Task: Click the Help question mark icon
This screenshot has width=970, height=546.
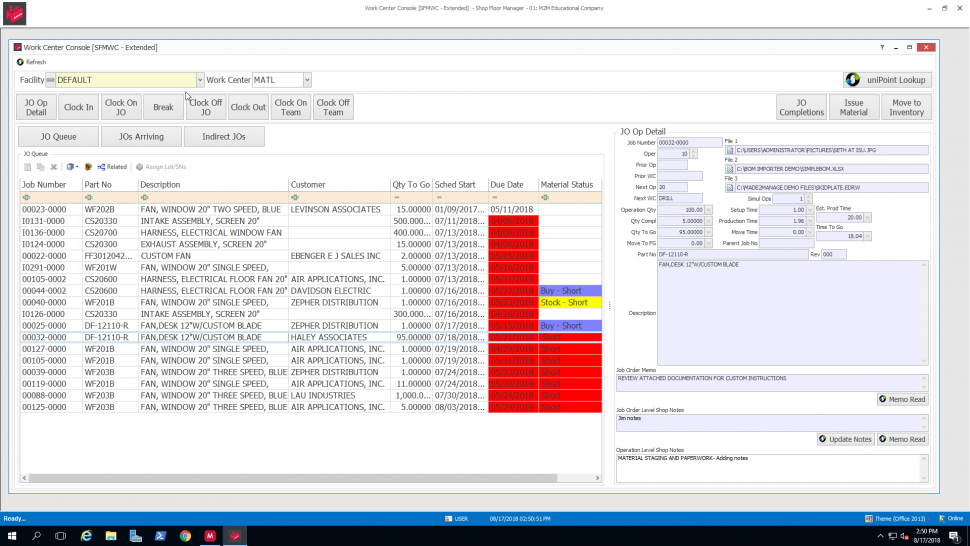Action: [882, 48]
